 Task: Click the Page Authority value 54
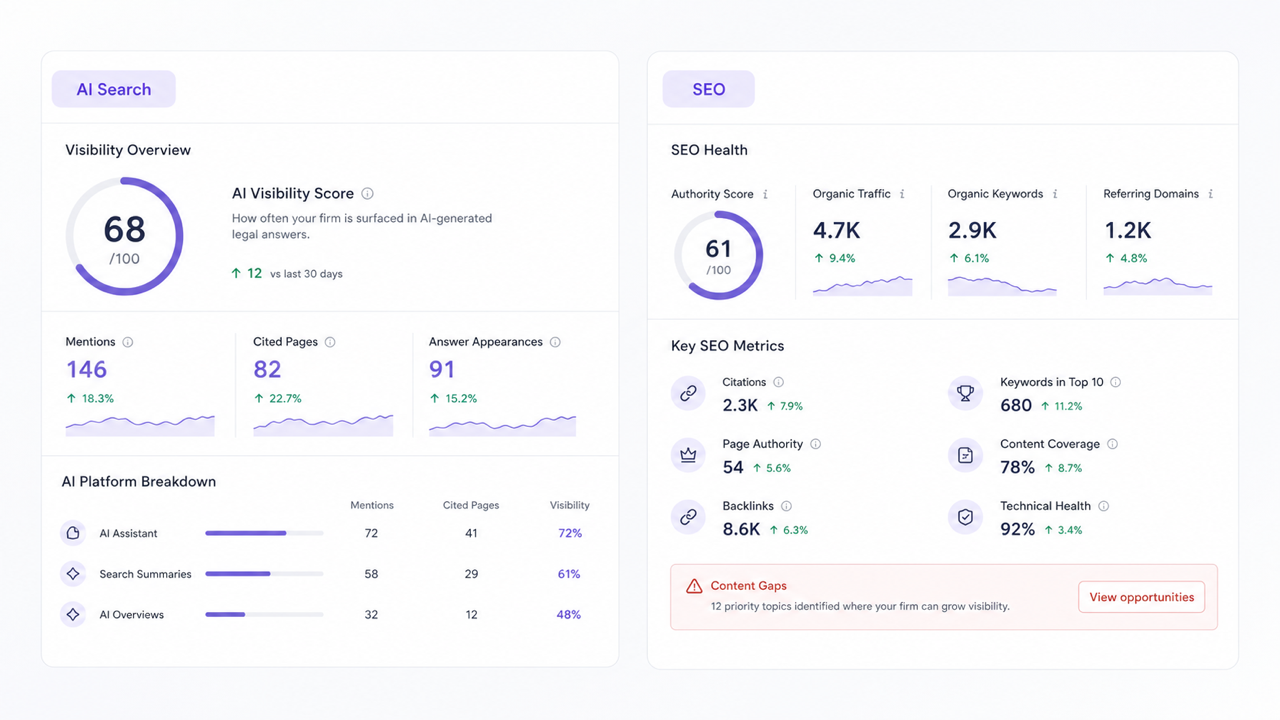733,467
